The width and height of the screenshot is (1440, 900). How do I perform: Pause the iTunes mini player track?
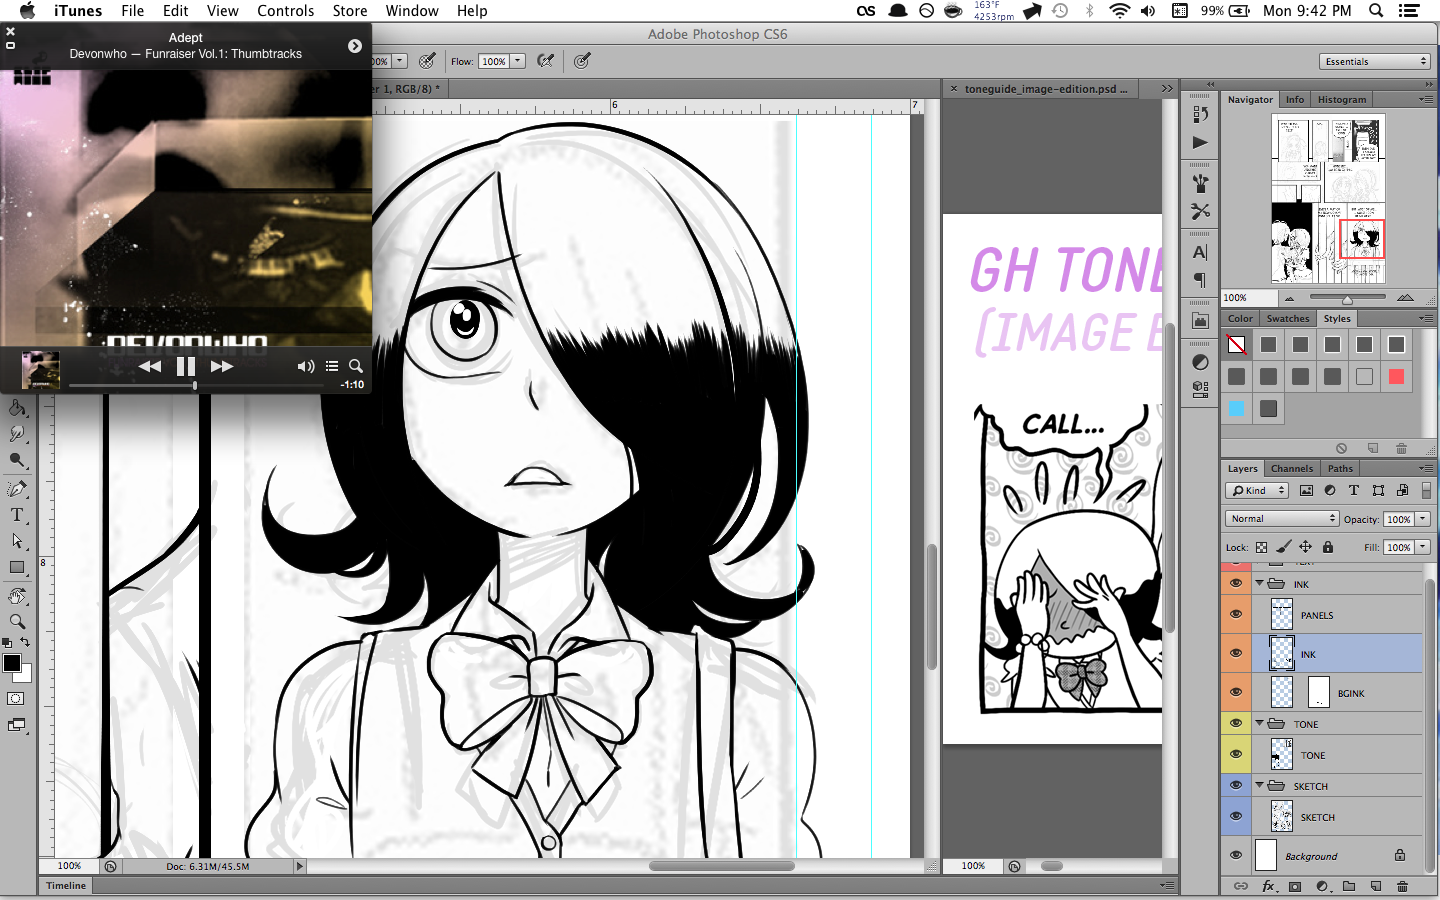point(186,366)
